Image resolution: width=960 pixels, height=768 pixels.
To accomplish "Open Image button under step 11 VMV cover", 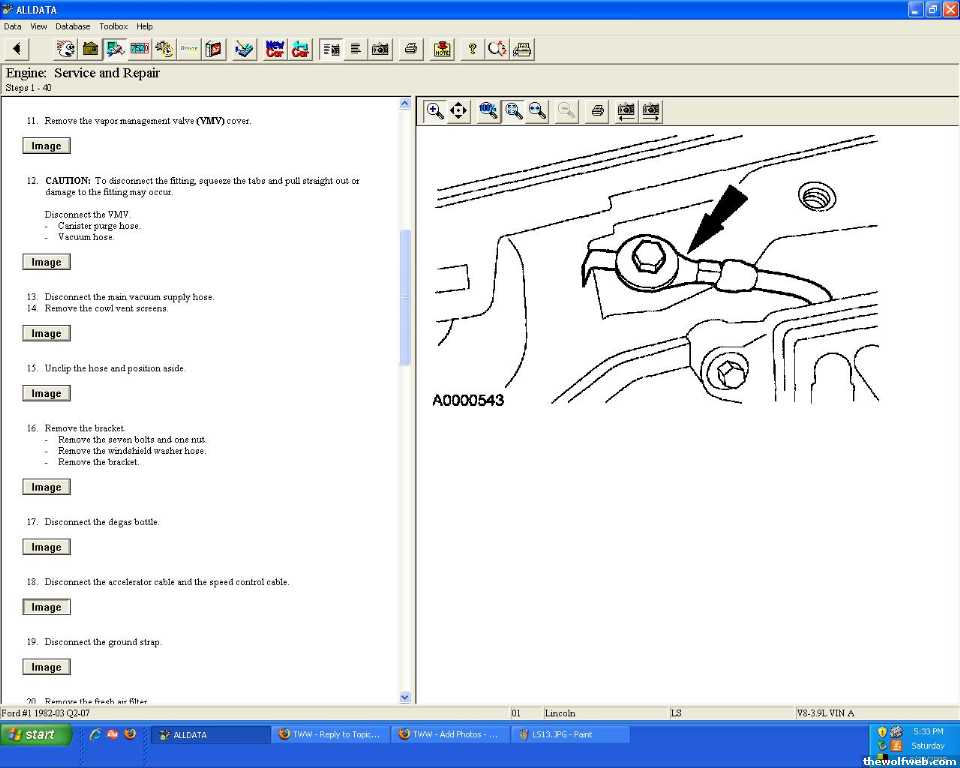I will (x=46, y=146).
